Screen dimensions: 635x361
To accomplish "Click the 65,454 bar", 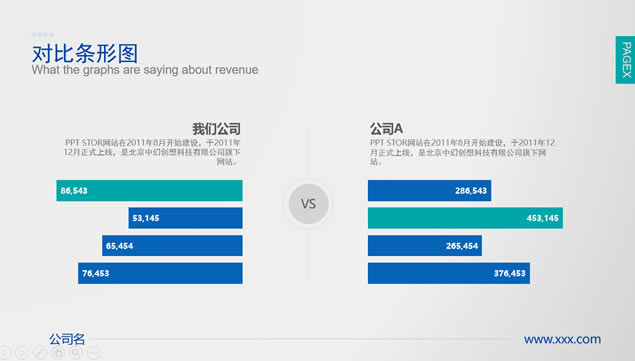I will 172,246.
